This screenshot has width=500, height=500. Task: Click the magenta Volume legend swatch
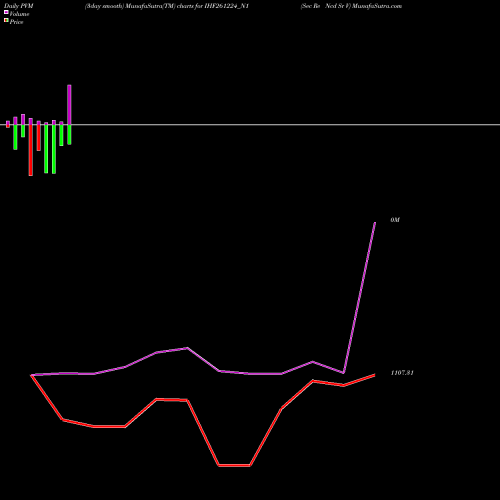pos(6,12)
